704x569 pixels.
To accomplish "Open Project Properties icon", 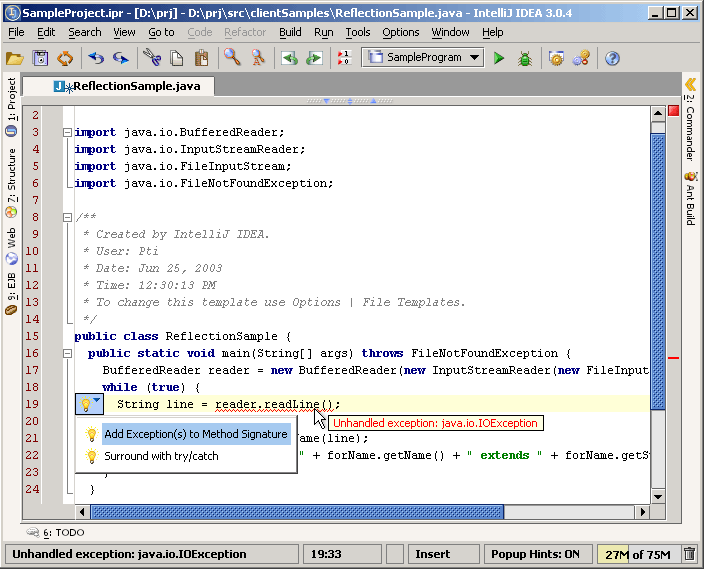I will point(581,58).
